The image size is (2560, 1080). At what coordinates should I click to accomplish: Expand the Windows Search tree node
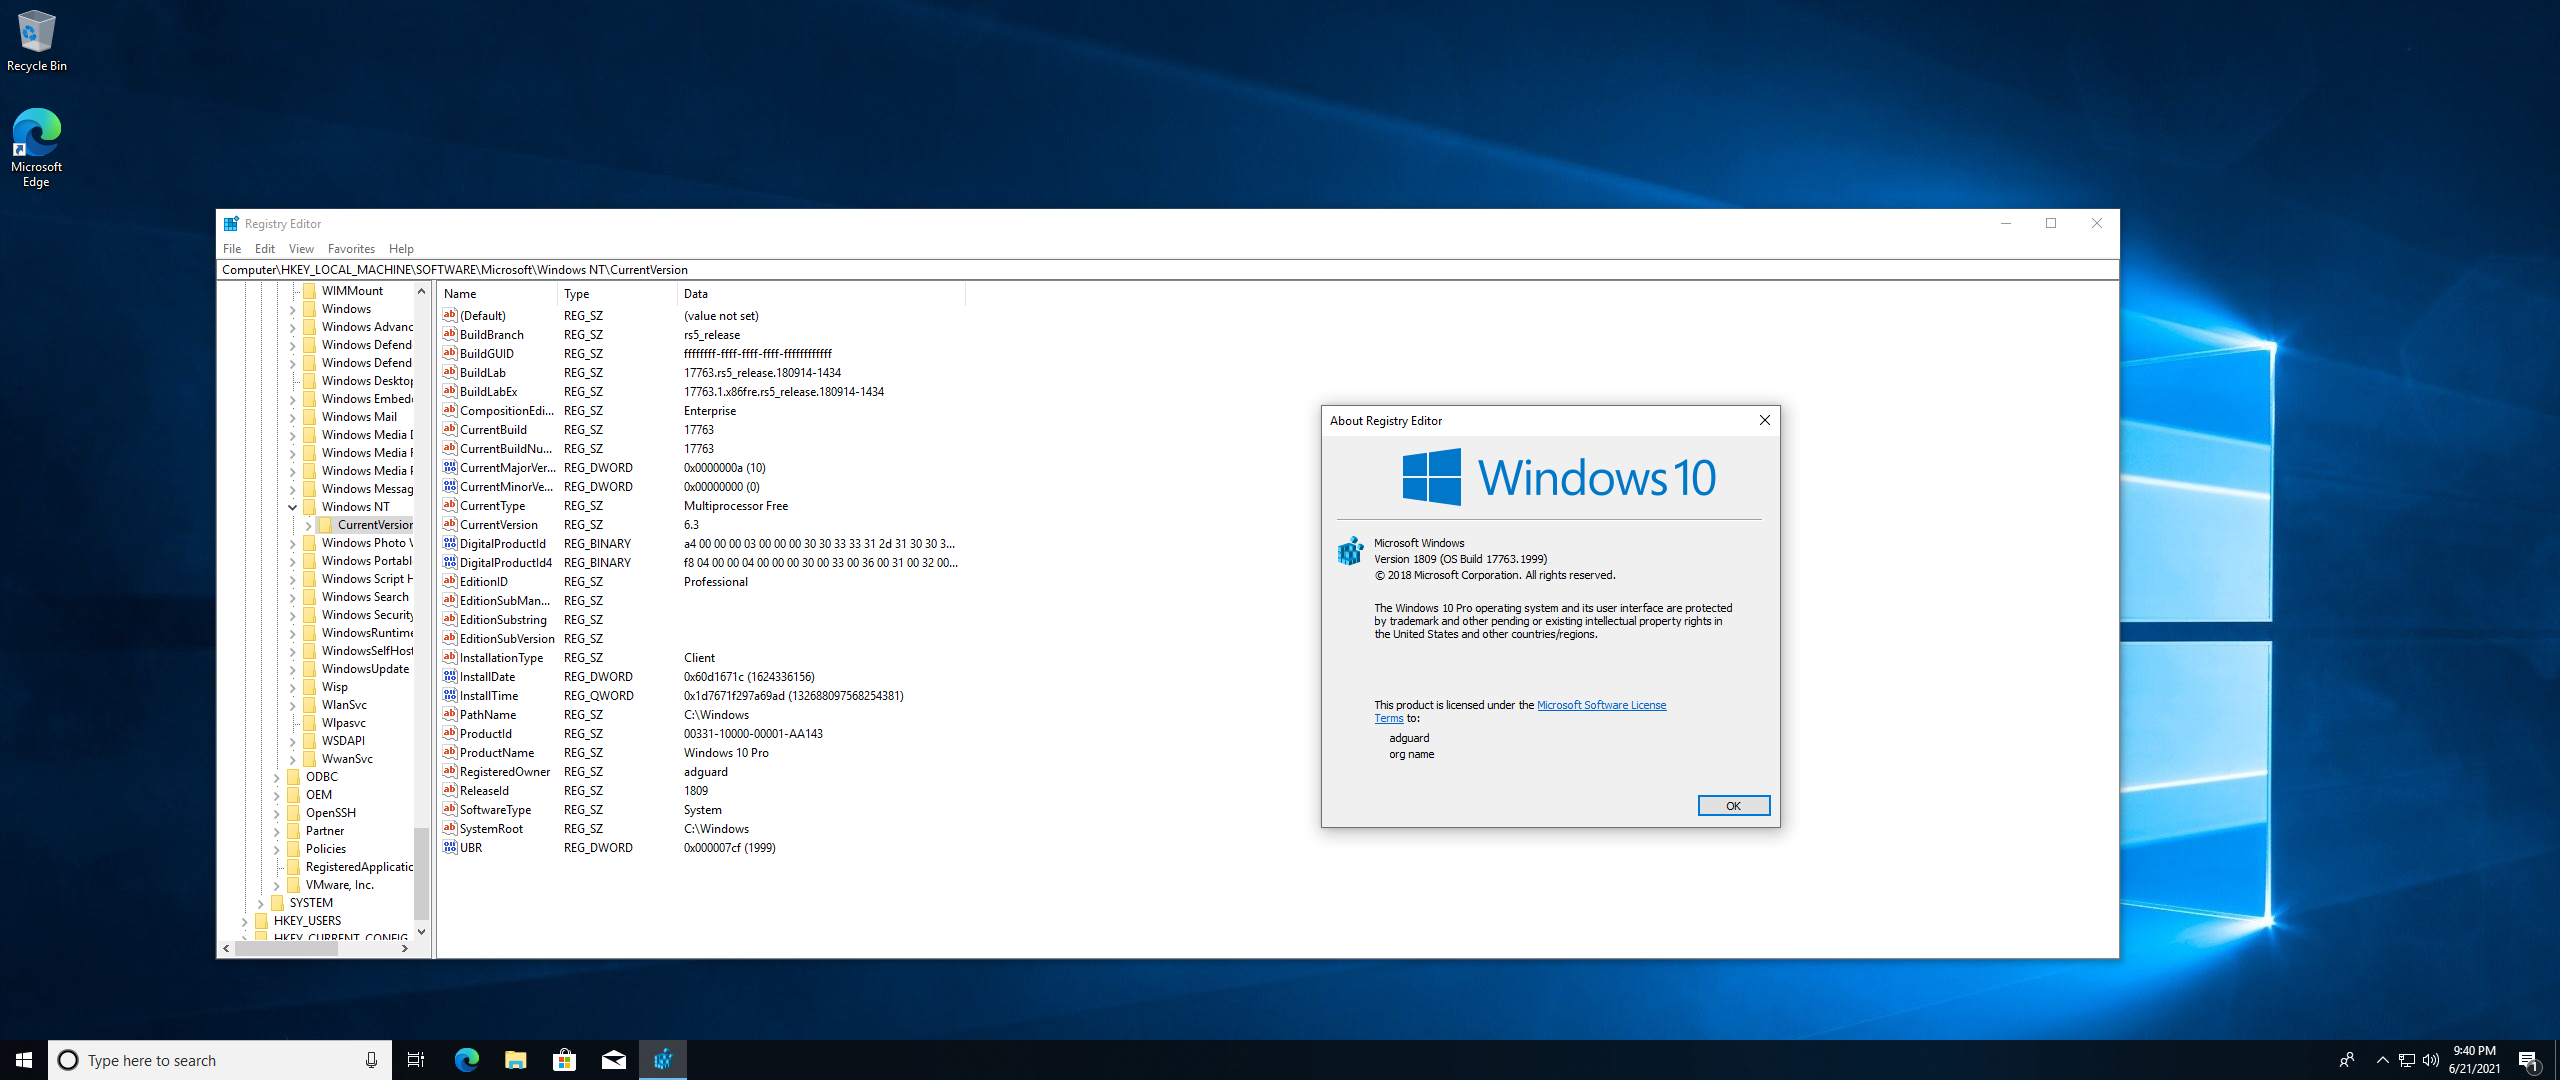click(x=293, y=597)
